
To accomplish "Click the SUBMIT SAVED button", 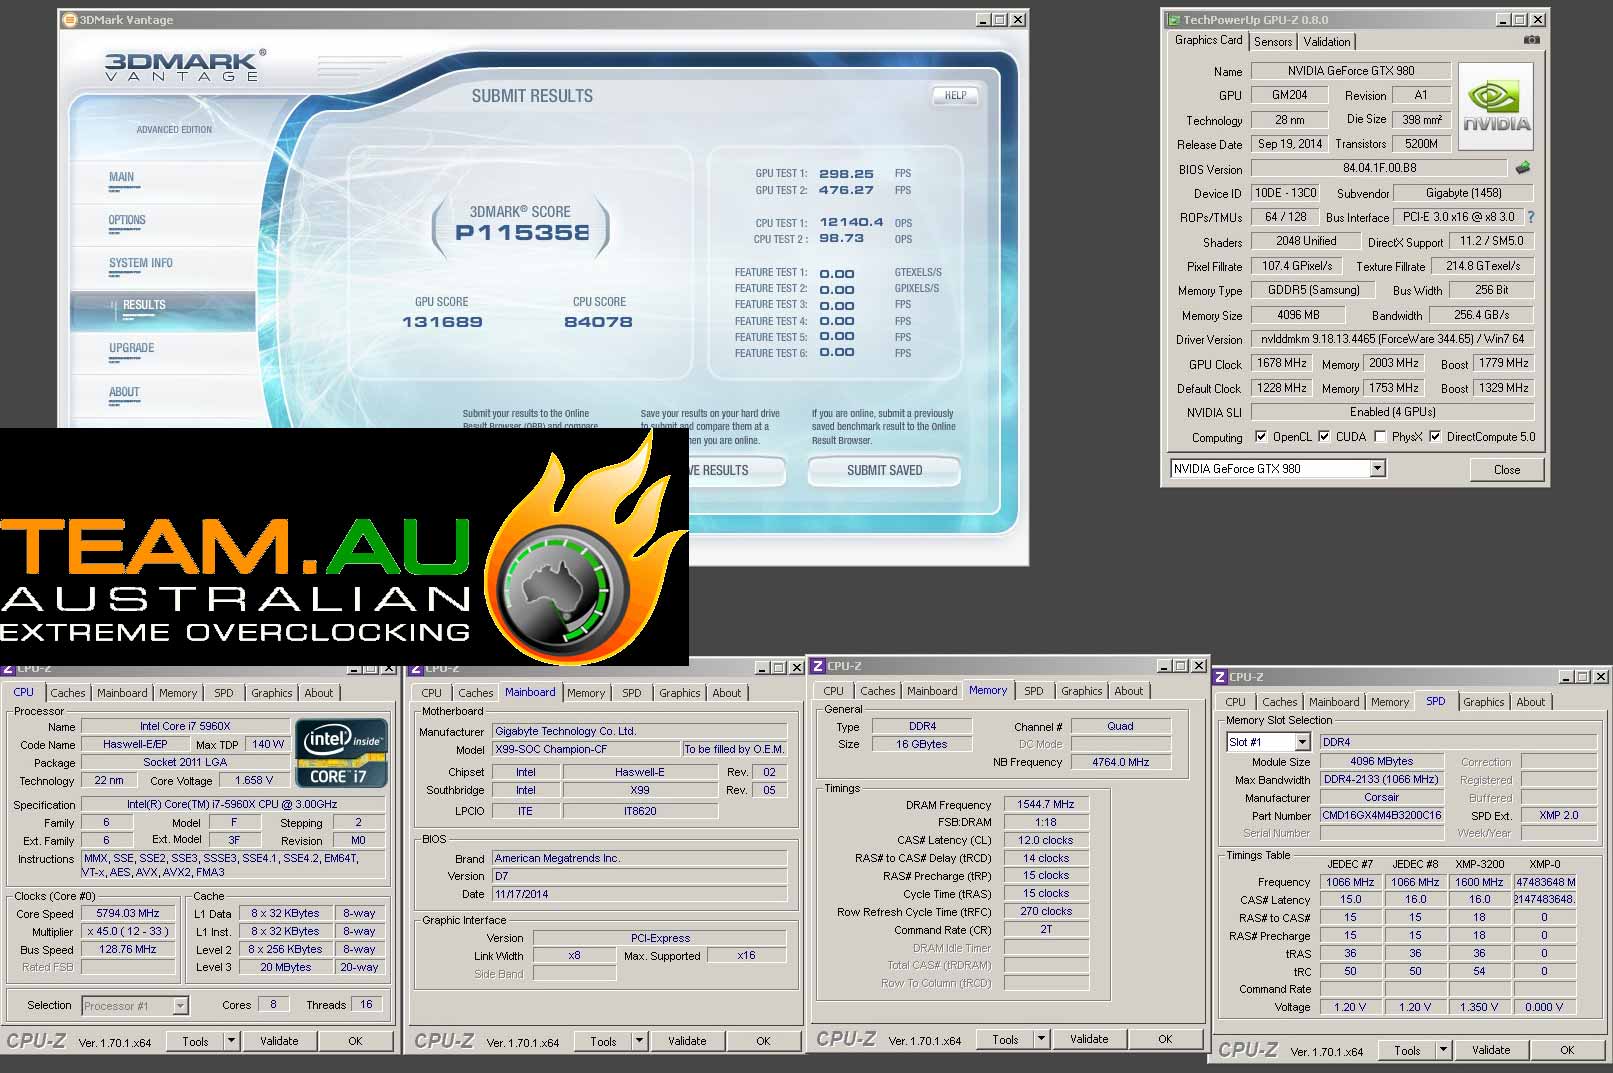I will point(884,470).
